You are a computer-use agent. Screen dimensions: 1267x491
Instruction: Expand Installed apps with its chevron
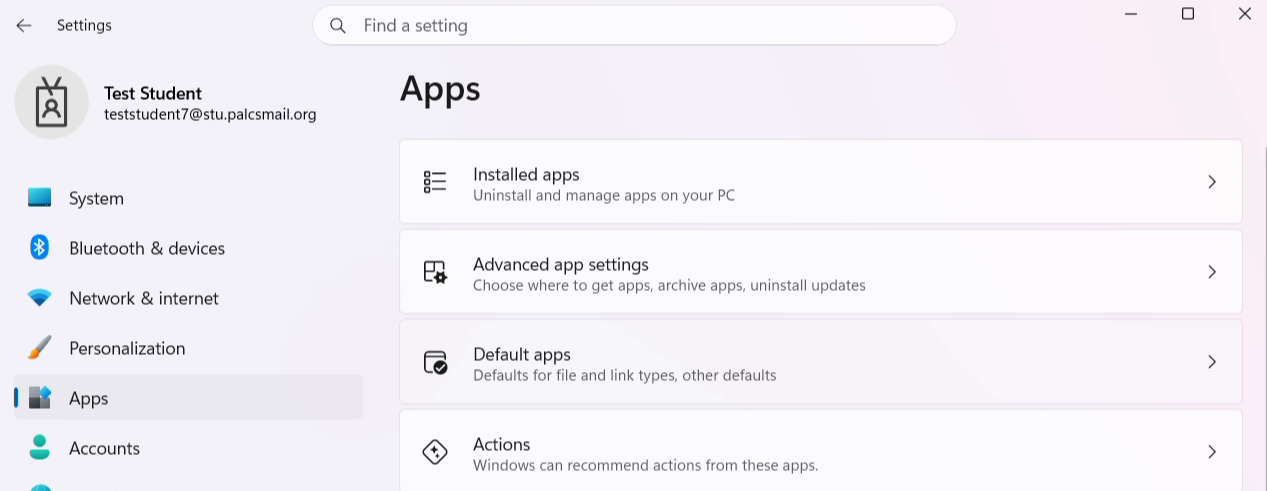1212,182
